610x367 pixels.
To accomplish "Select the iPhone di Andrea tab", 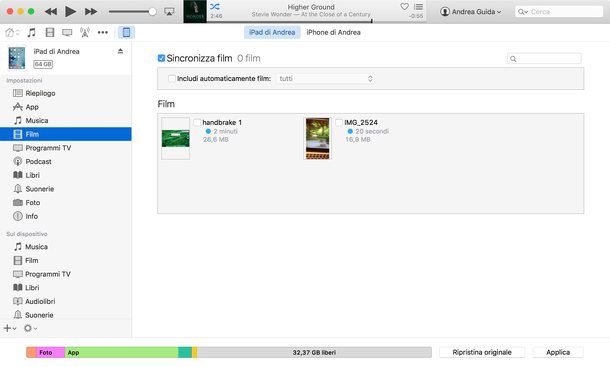I will pos(333,32).
